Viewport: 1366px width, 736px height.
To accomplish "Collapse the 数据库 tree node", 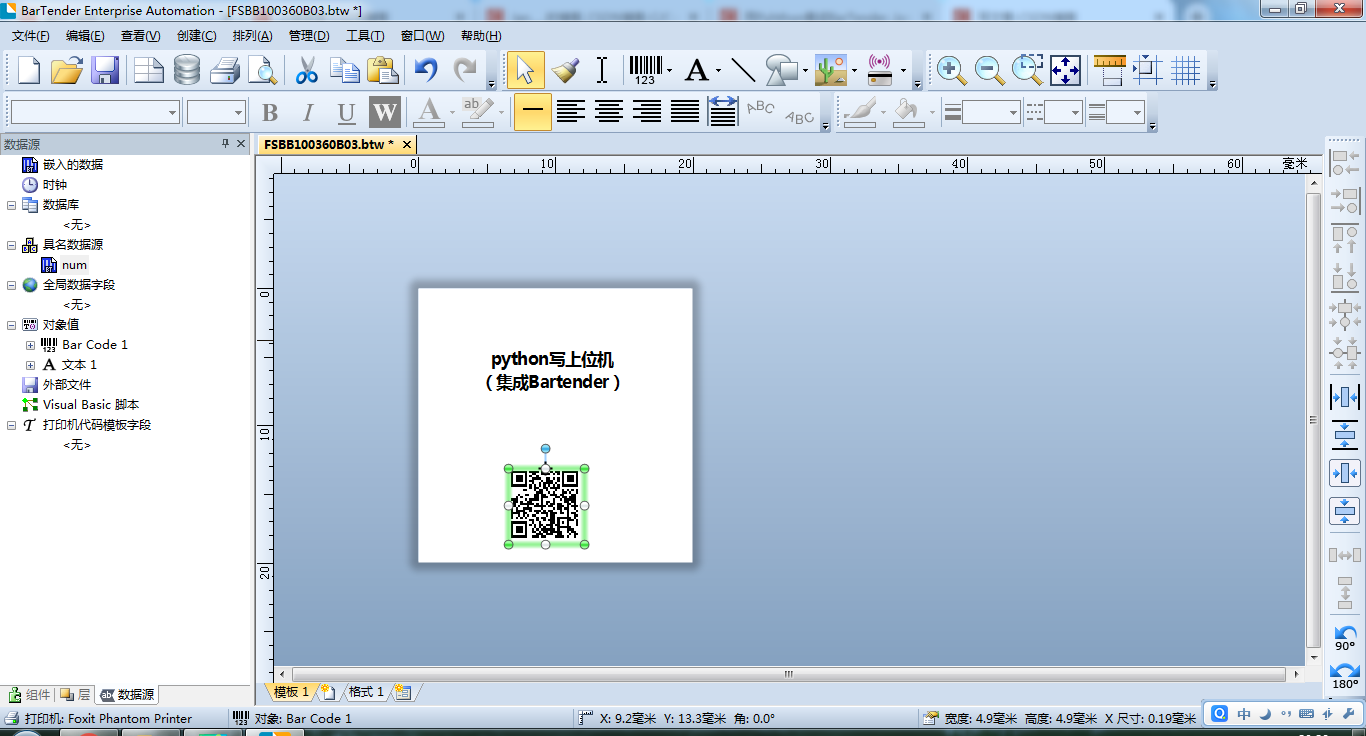I will click(12, 205).
